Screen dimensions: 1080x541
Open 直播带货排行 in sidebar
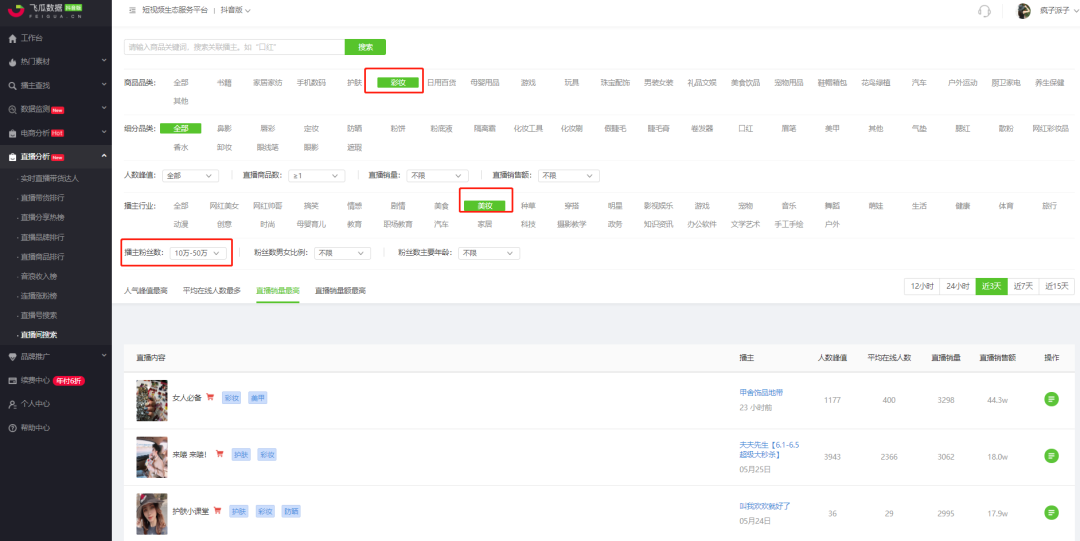coord(42,198)
